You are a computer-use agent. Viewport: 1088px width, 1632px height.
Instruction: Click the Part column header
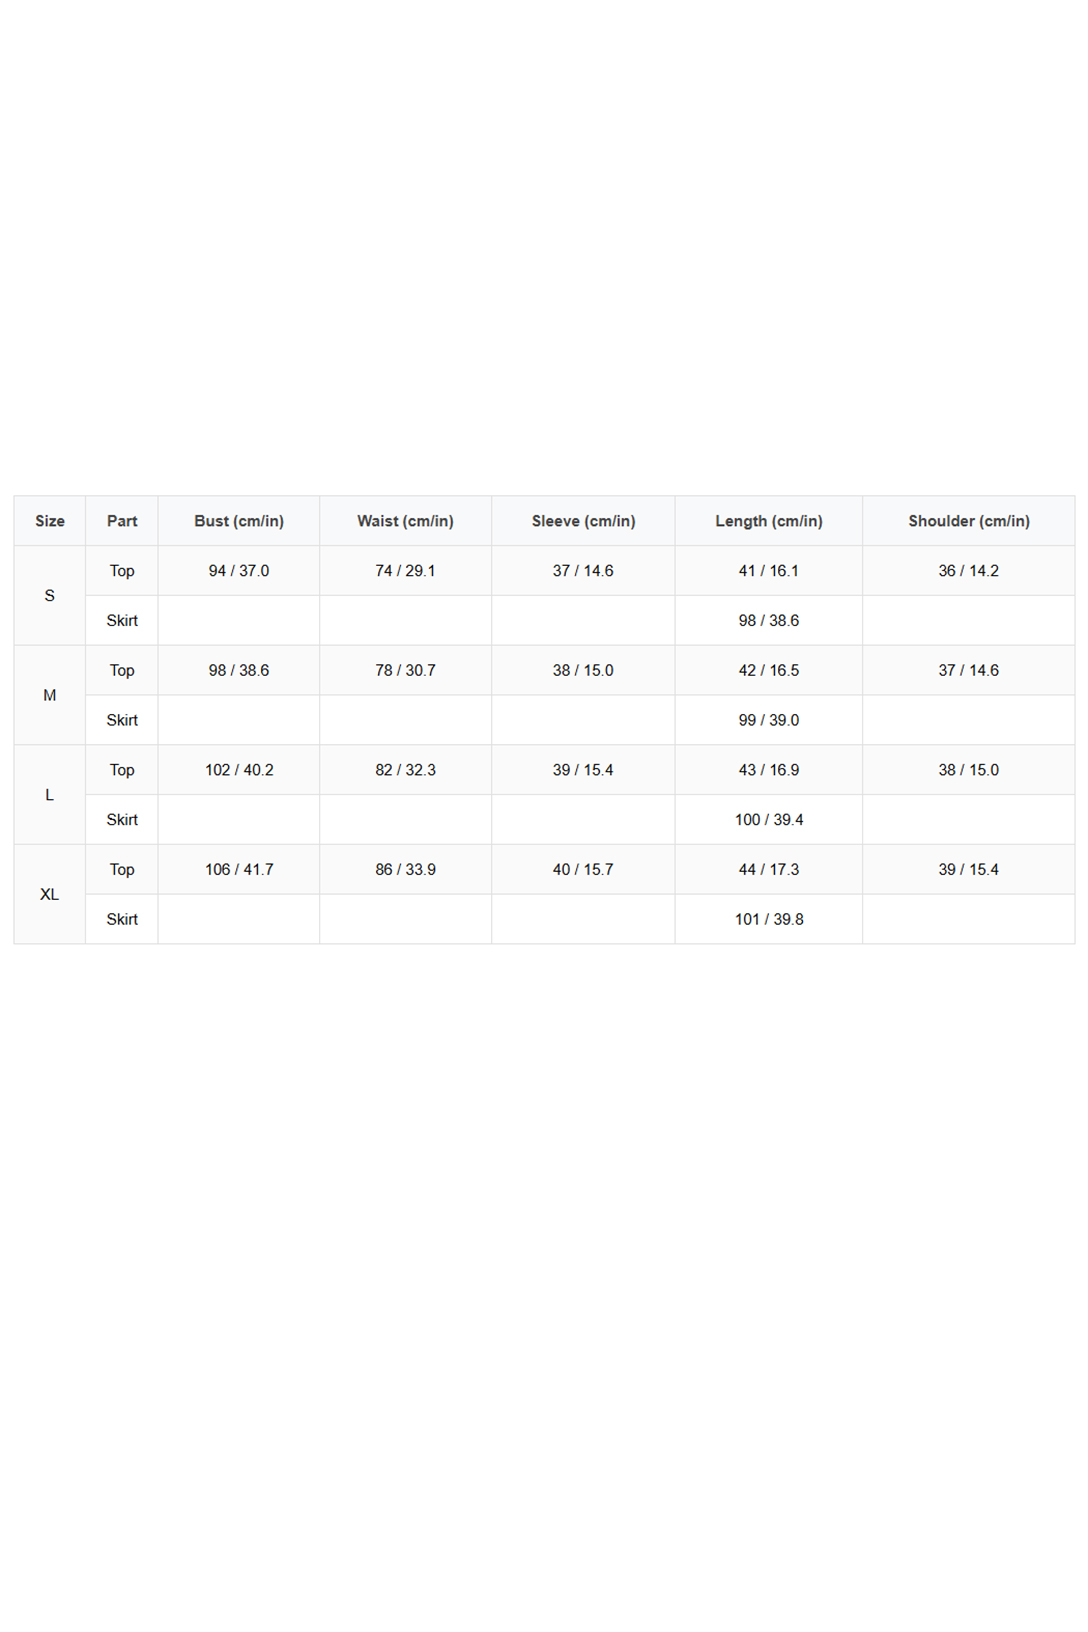point(122,521)
